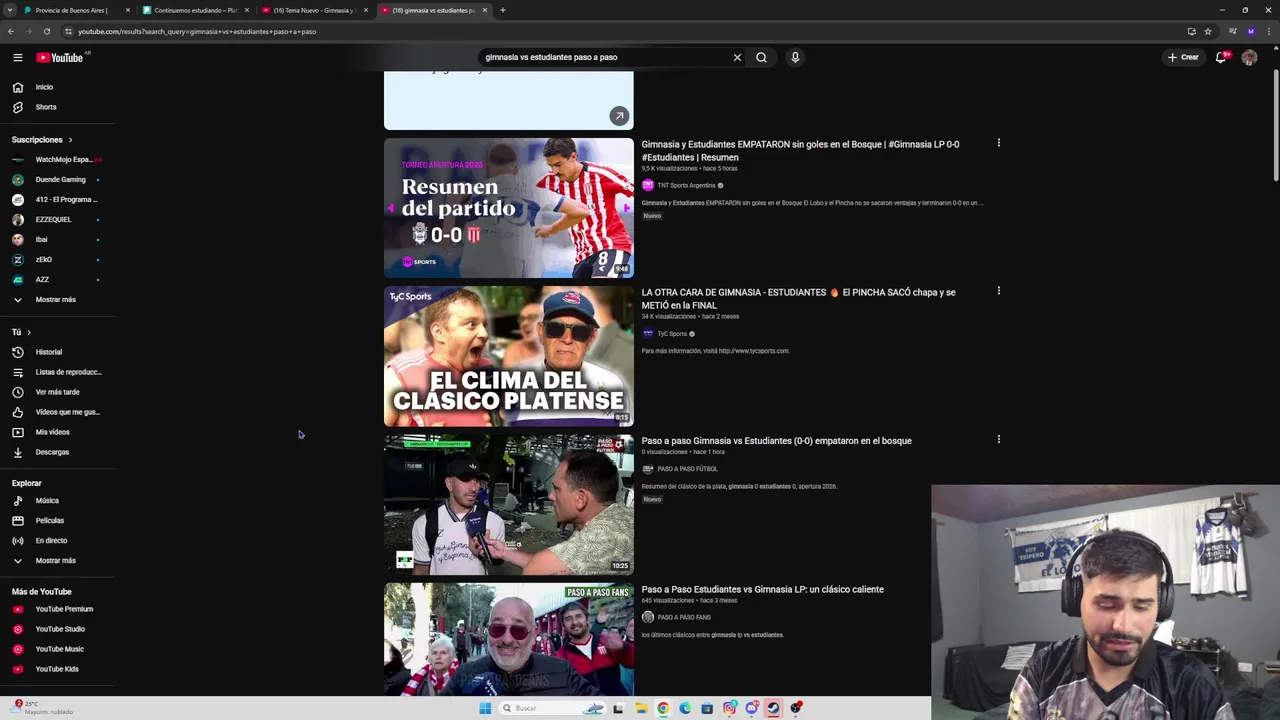Run search with the magnifier button
Screen dimensions: 1280x720
(x=761, y=57)
